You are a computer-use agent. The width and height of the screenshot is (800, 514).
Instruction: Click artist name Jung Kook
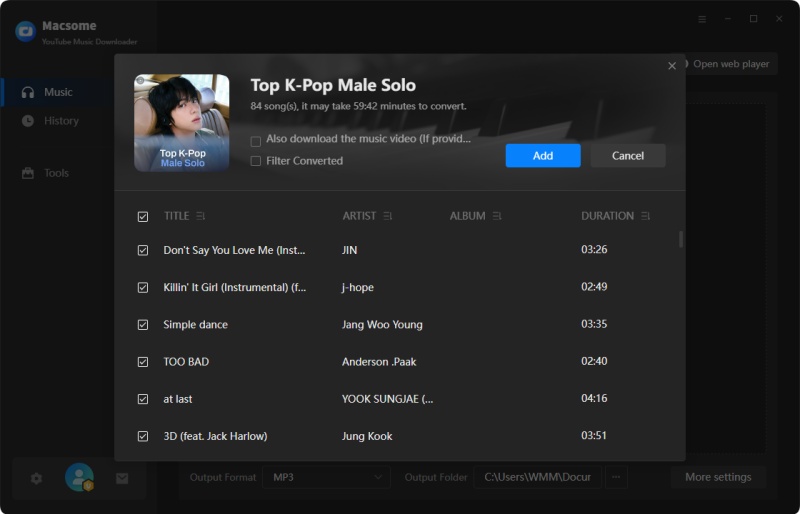(367, 436)
